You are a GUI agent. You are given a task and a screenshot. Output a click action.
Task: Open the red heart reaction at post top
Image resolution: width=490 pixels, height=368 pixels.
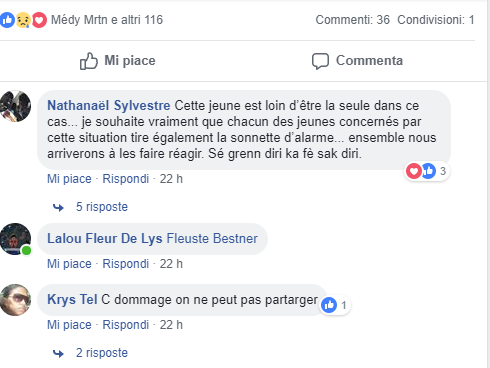coord(39,20)
